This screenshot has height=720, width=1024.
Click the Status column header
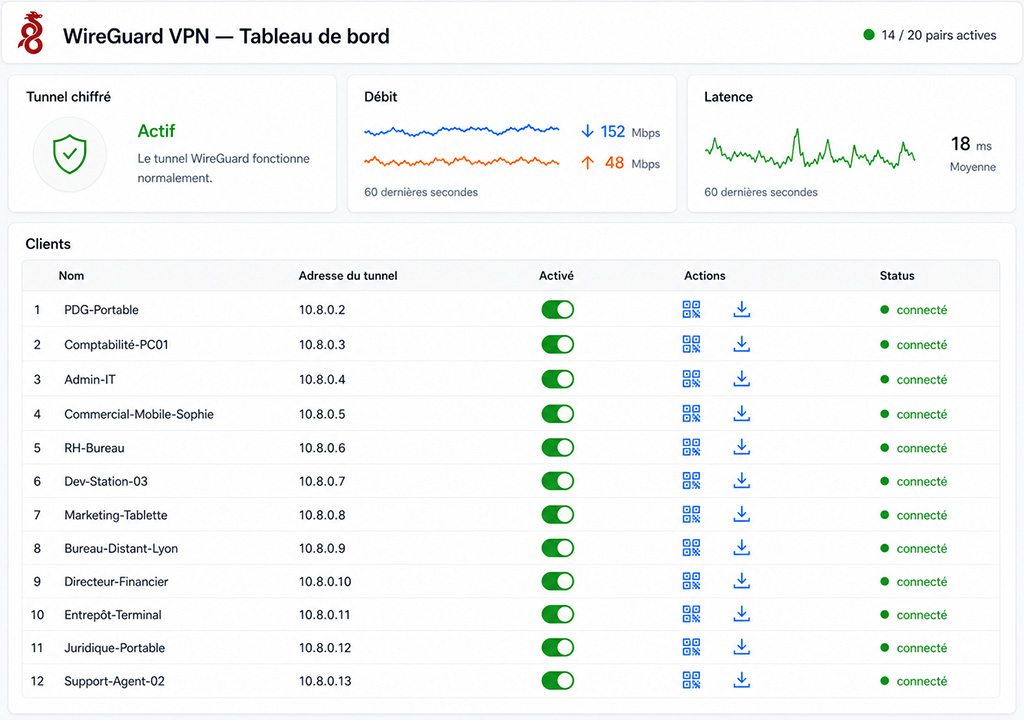(897, 276)
